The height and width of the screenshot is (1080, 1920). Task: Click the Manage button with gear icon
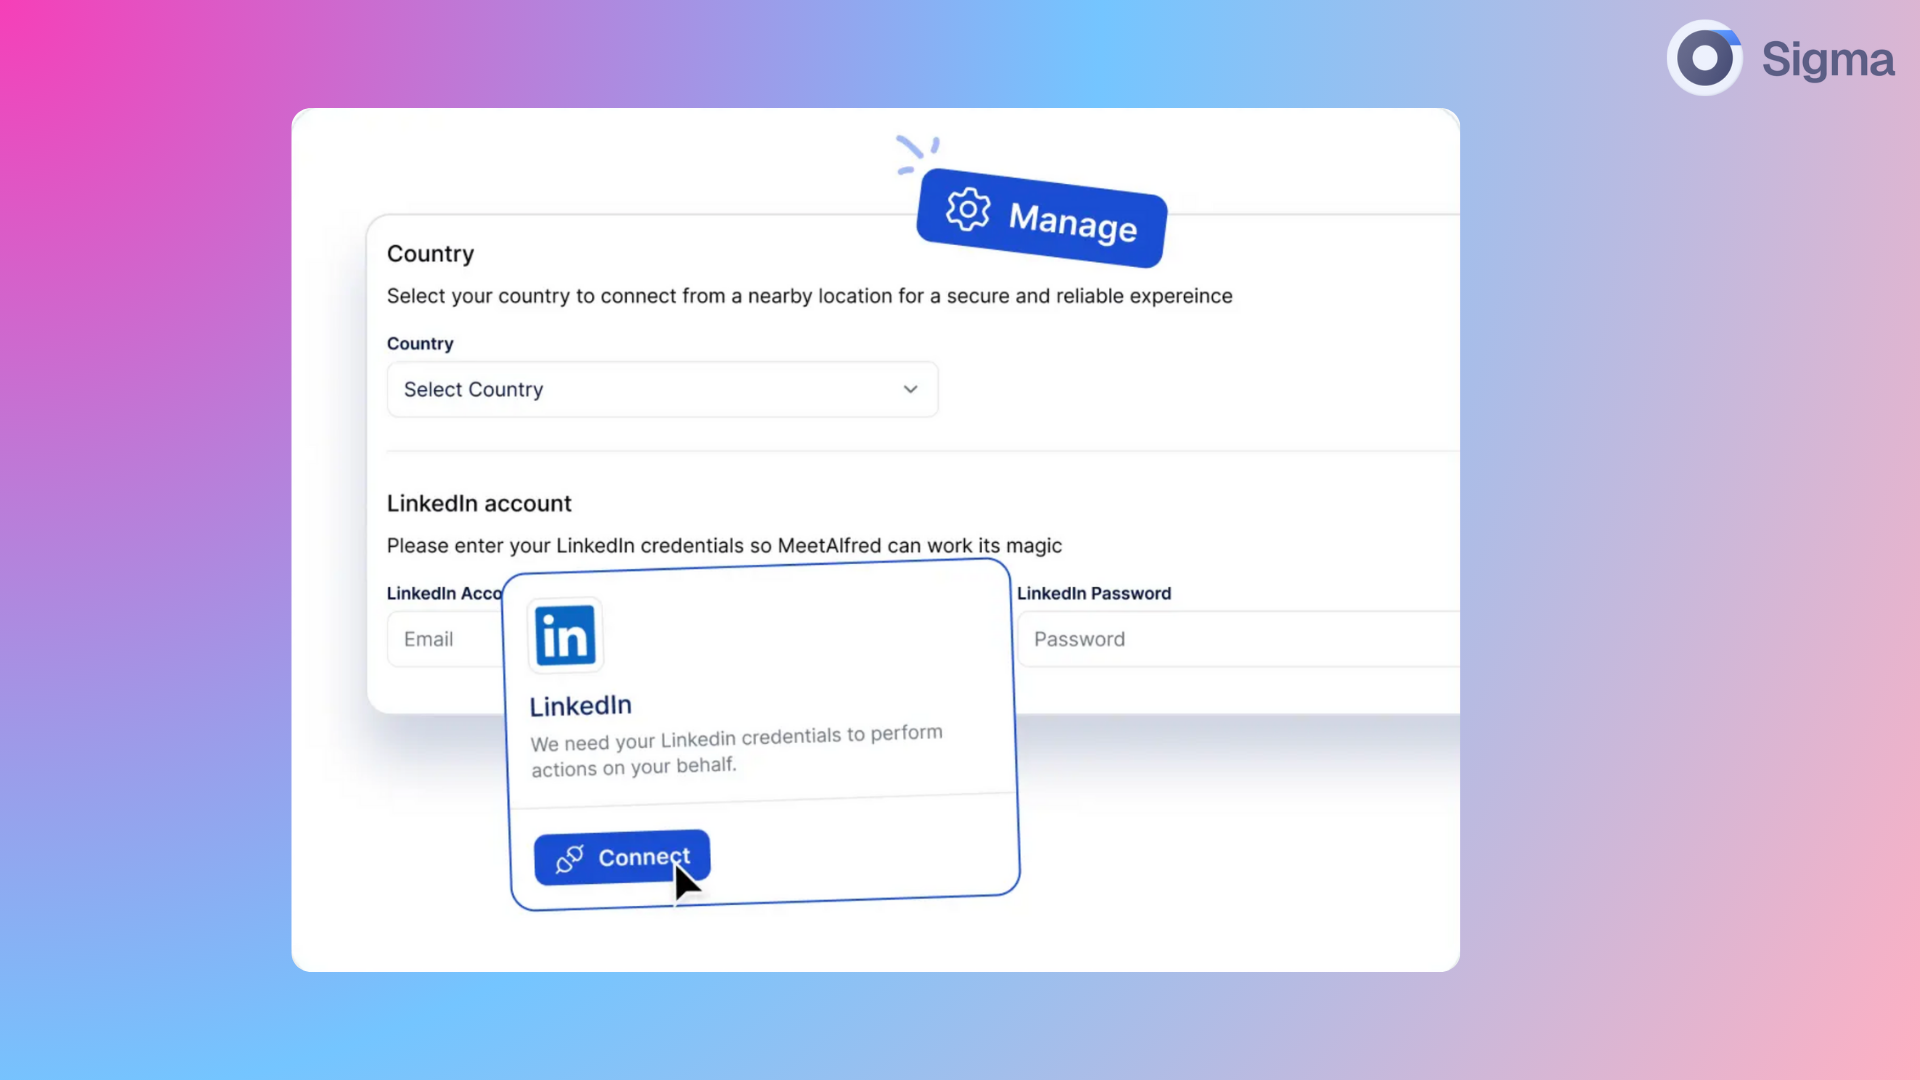pos(1041,218)
